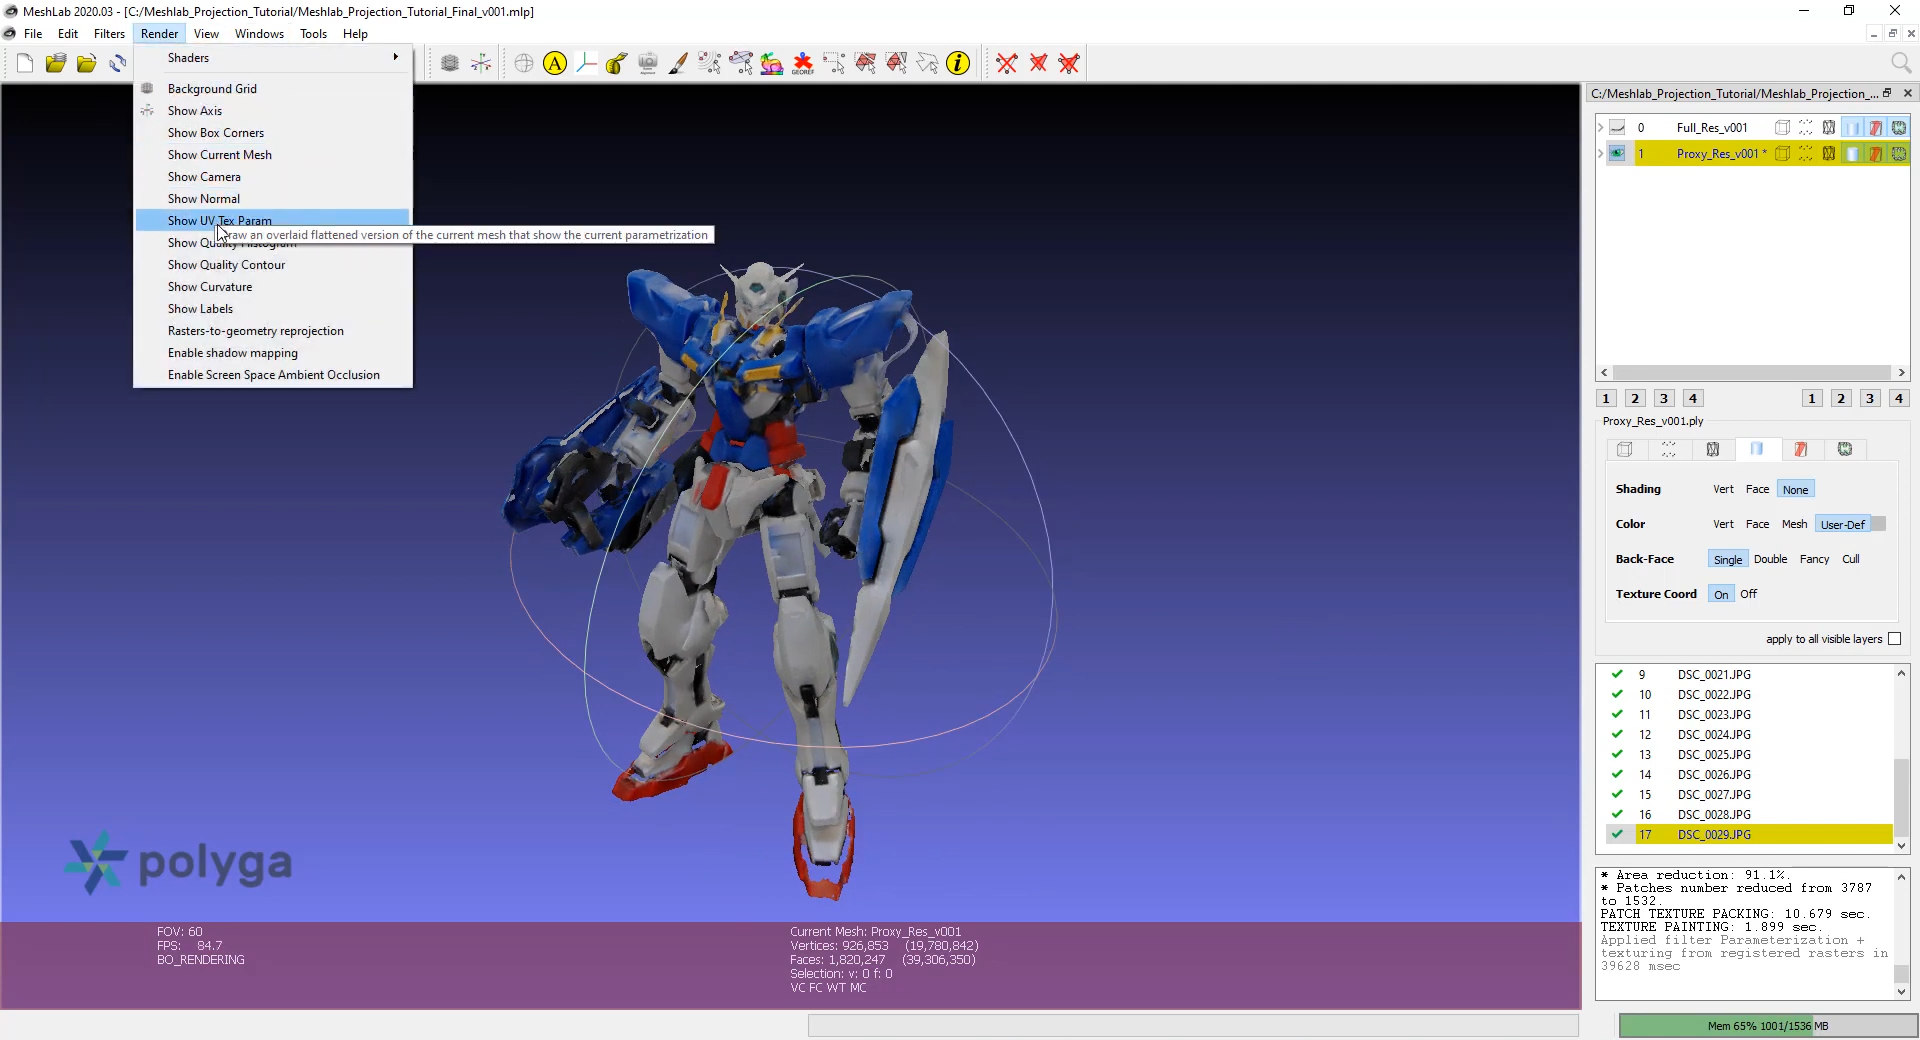Image resolution: width=1920 pixels, height=1040 pixels.
Task: Click the gray User-Def color swatch
Action: point(1879,524)
